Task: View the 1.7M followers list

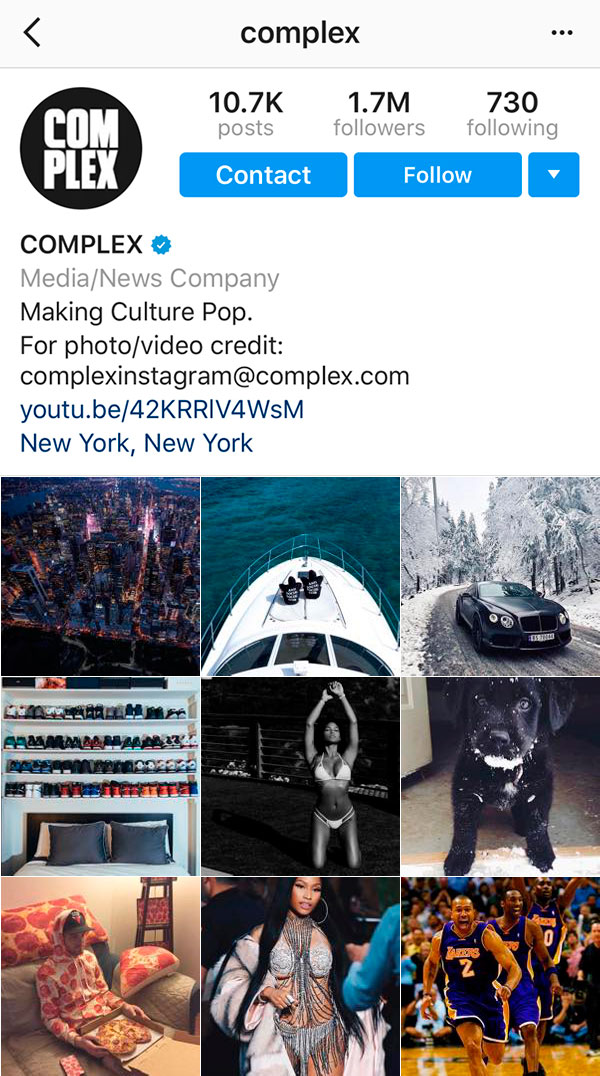Action: point(379,114)
